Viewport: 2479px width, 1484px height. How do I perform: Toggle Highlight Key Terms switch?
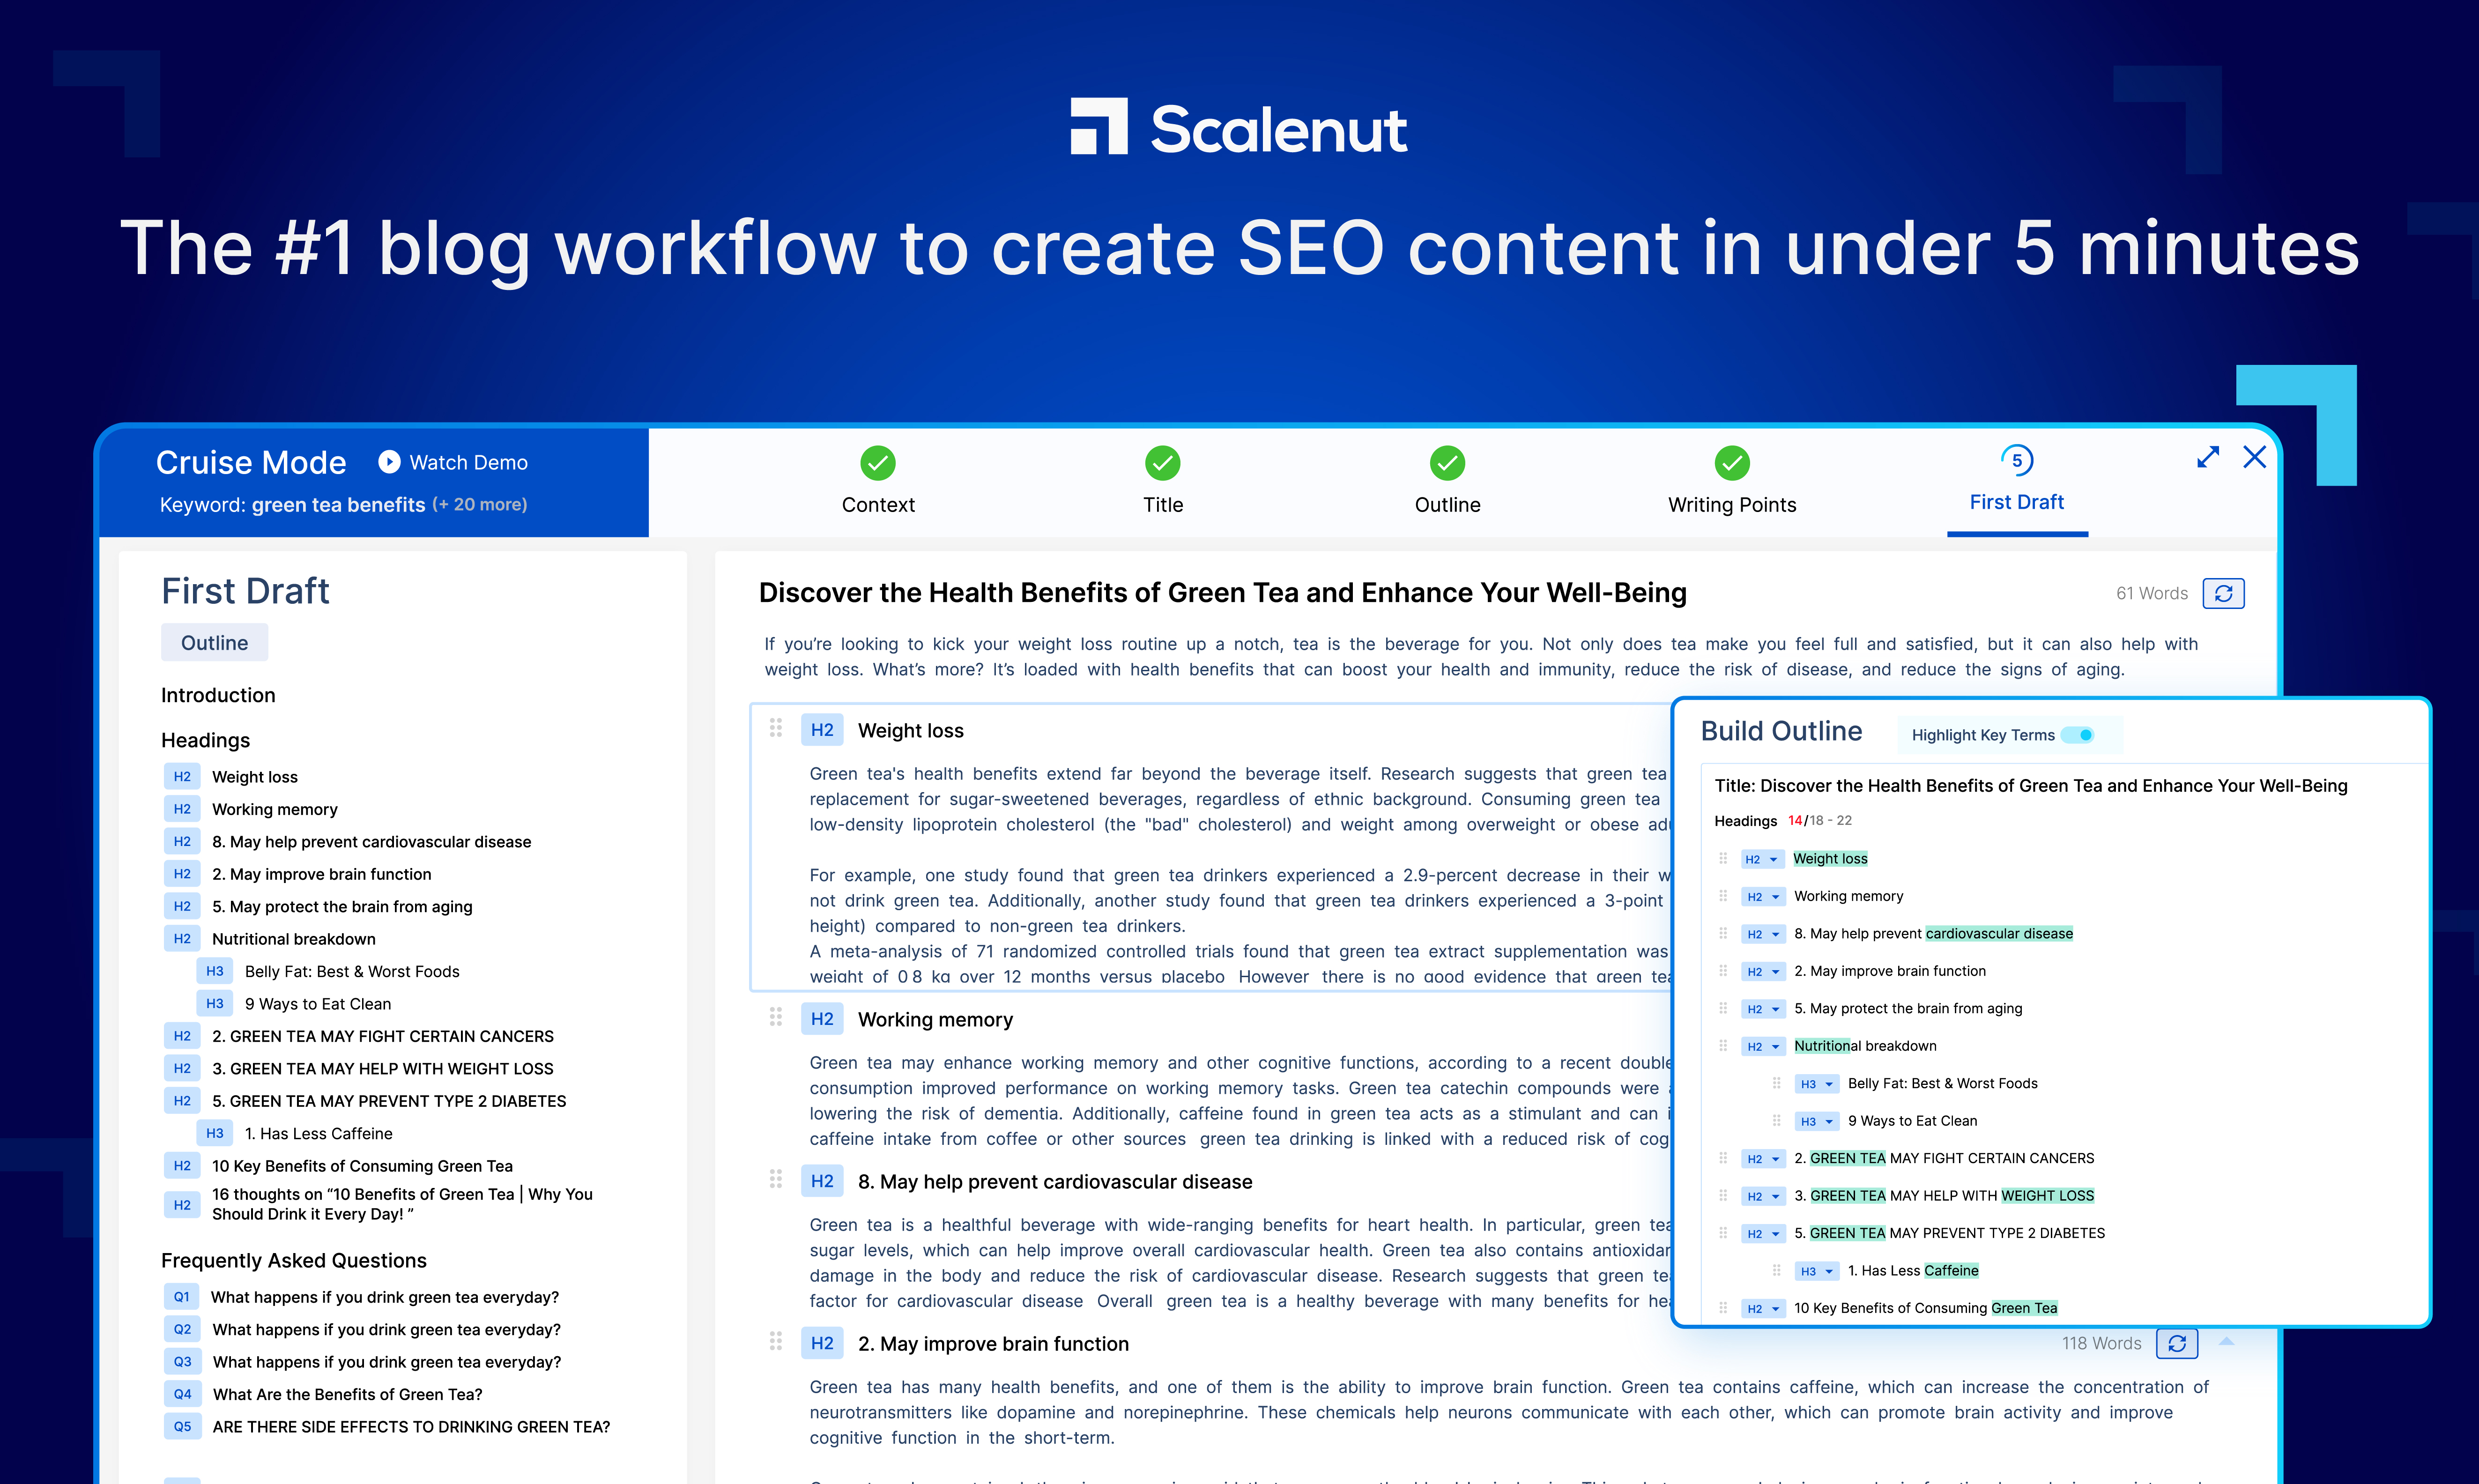[x=2078, y=735]
